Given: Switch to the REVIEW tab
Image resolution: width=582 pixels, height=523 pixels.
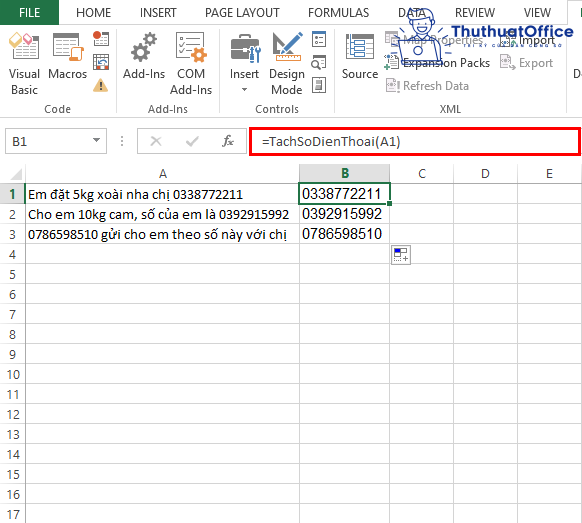Looking at the screenshot, I should coord(475,13).
